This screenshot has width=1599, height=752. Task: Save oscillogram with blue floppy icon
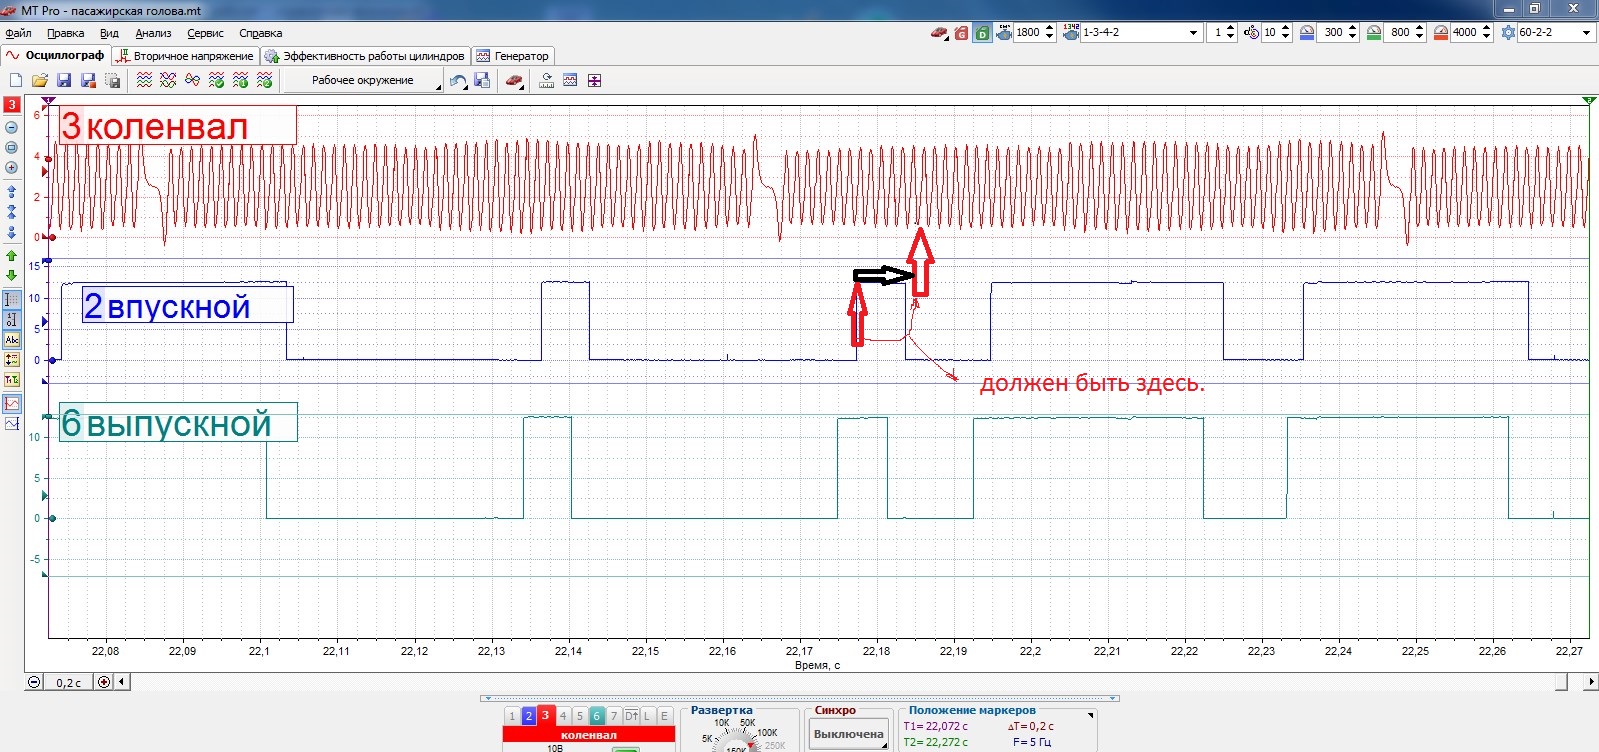[x=64, y=80]
